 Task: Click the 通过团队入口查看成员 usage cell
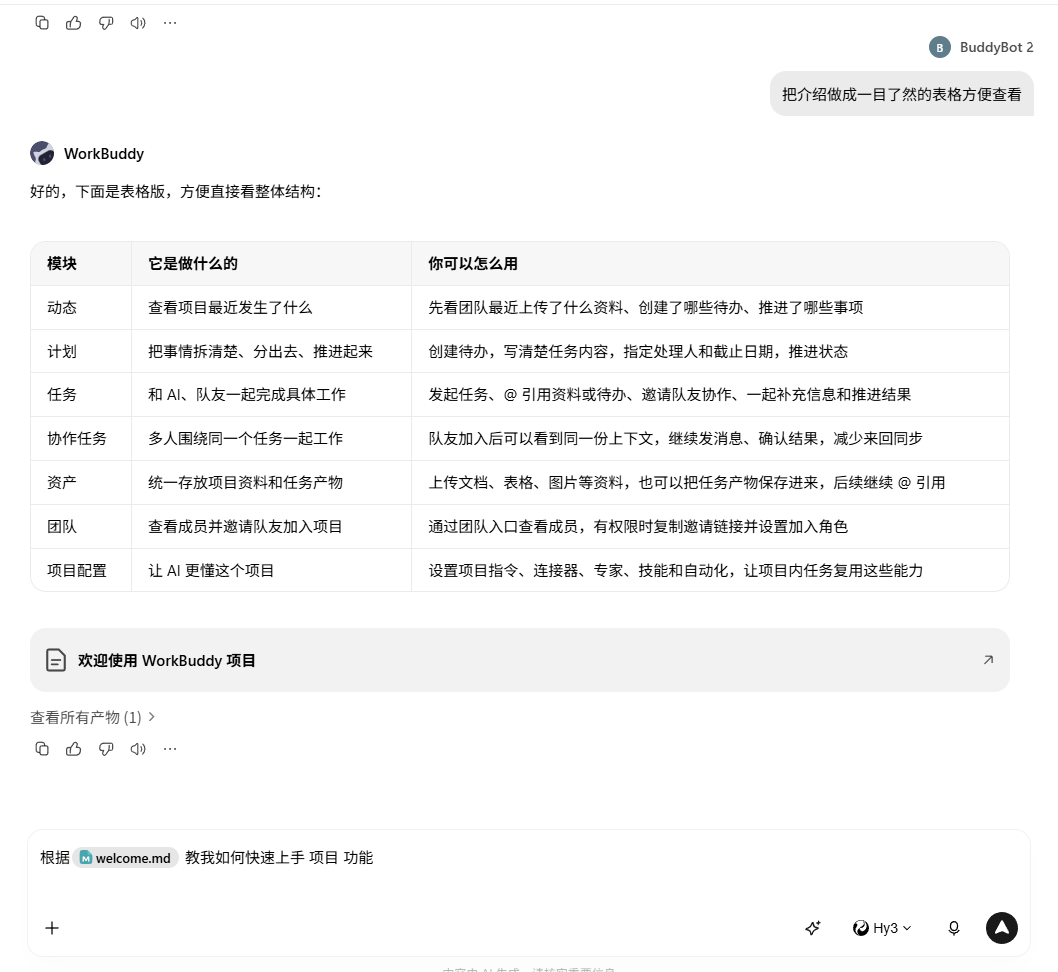[711, 526]
